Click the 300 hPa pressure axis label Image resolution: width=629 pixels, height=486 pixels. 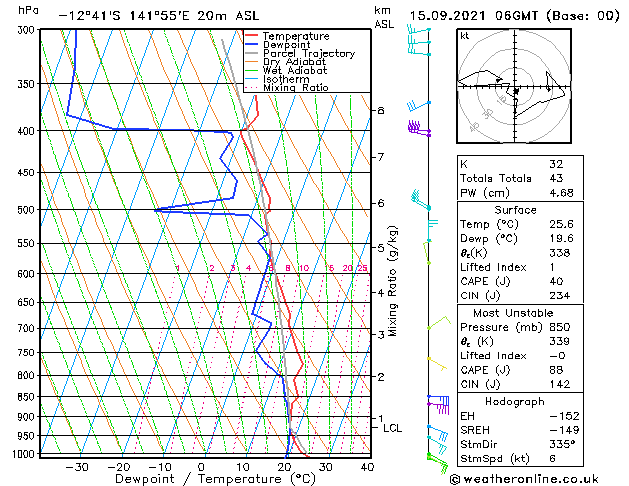(27, 30)
